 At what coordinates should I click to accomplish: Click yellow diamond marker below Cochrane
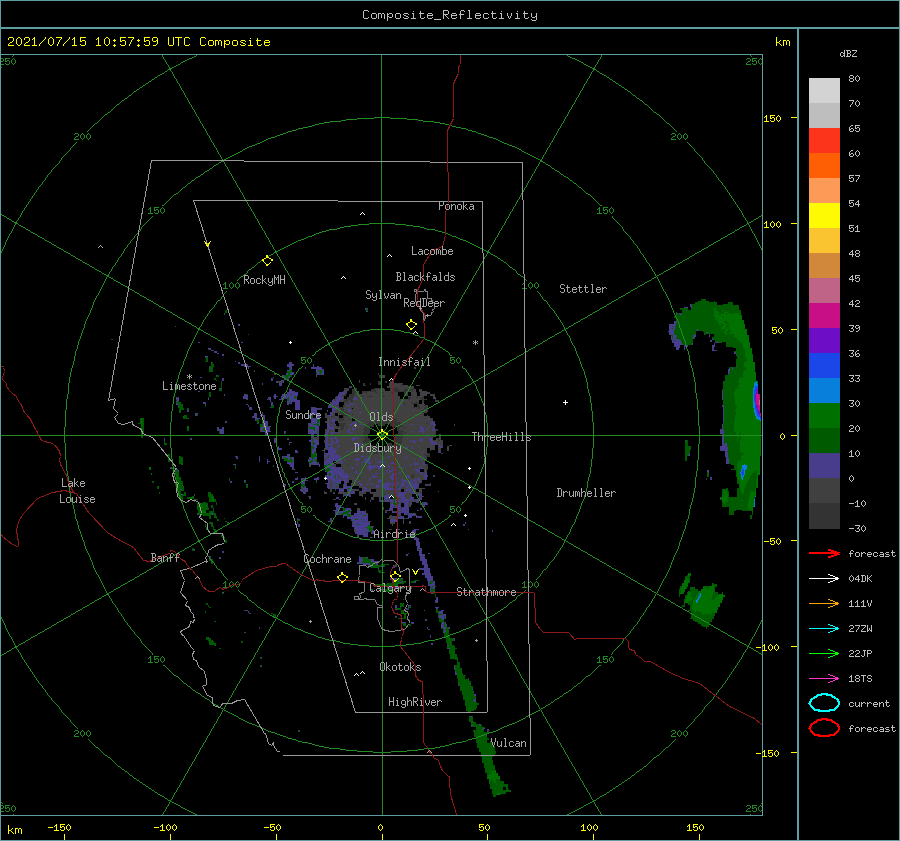(342, 577)
